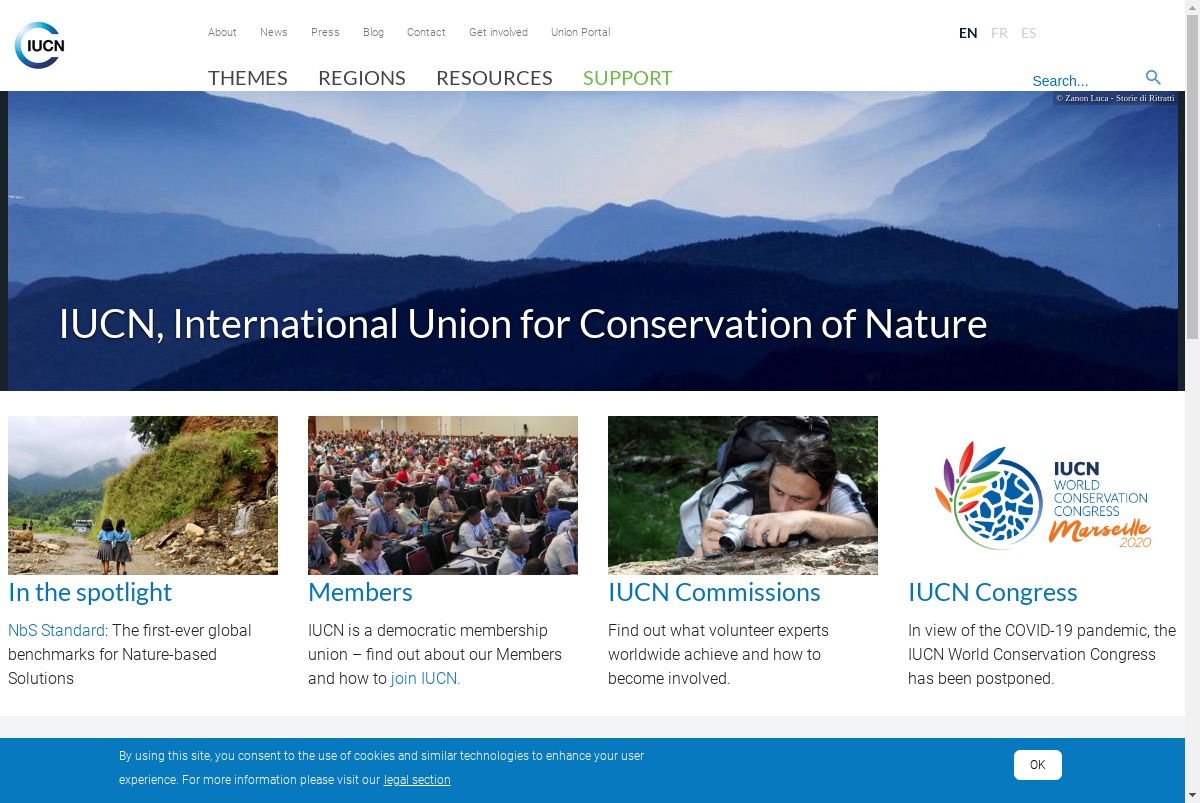Open the World Conservation Congress Marseille logo
This screenshot has width=1200, height=803.
pyautogui.click(x=1043, y=495)
